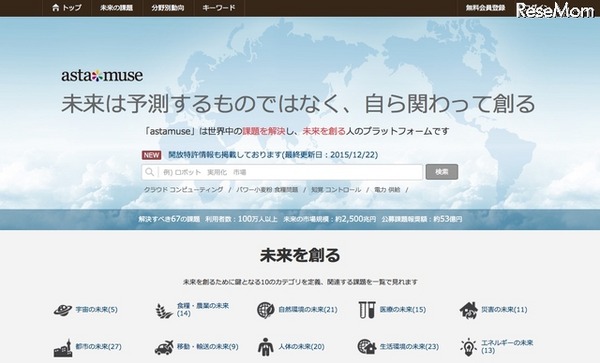Click the planet icon for 宇宙の未来
Viewport: 600px width, 363px height.
(x=63, y=310)
